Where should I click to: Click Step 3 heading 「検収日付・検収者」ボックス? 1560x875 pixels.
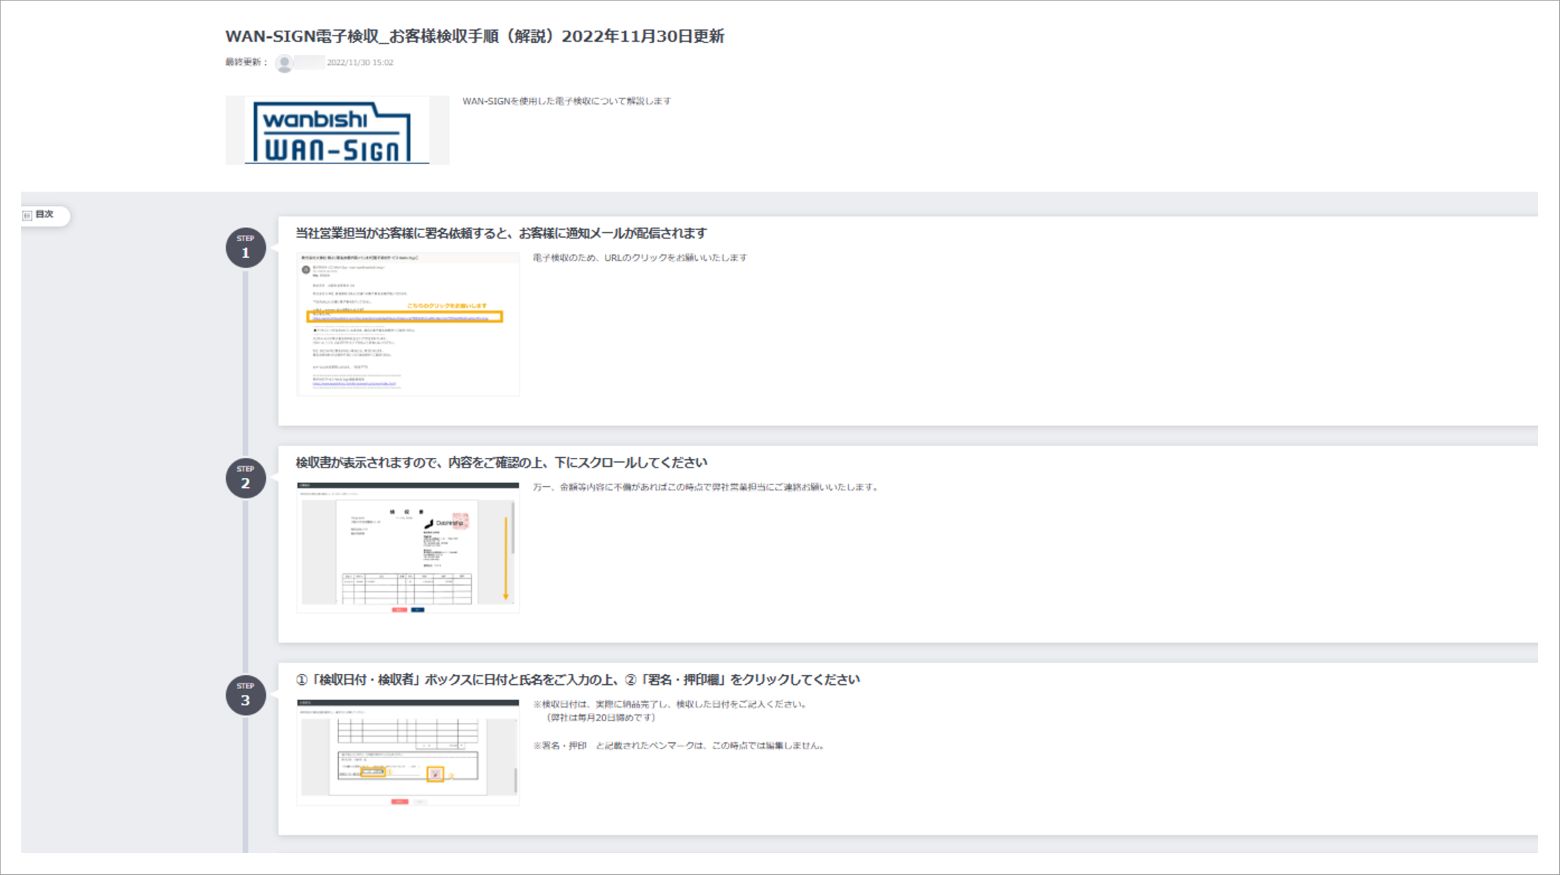point(577,680)
